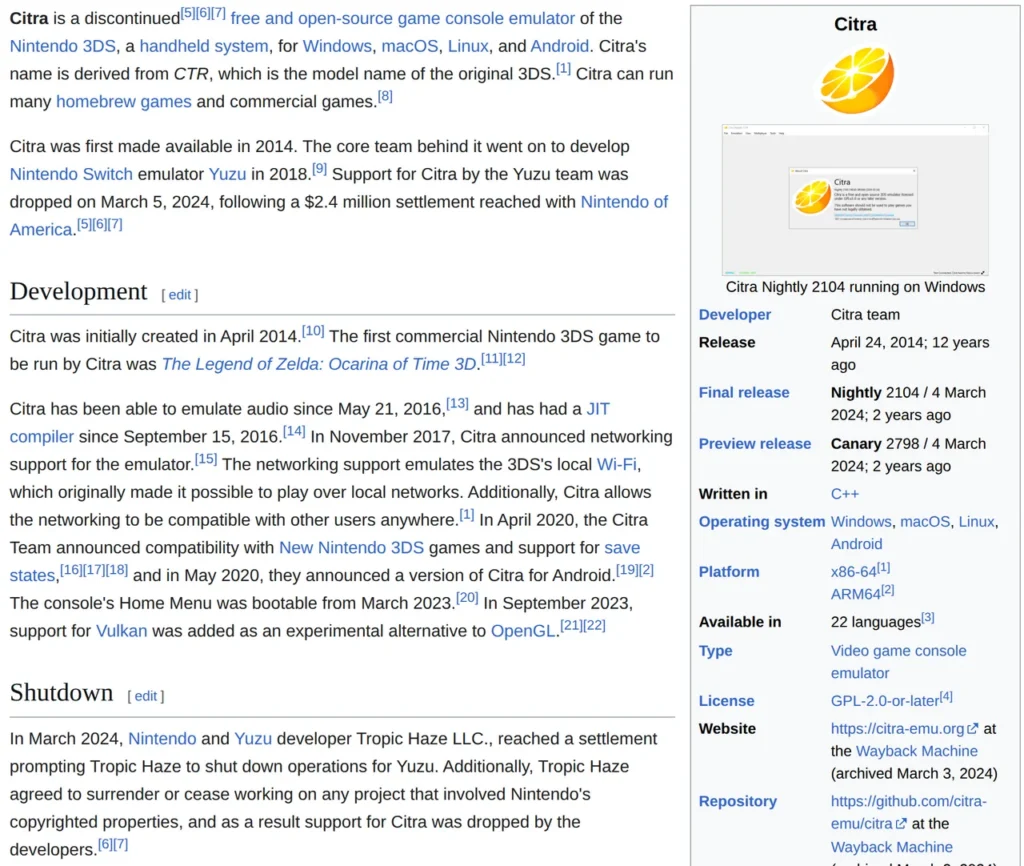1024x866 pixels.
Task: Select the infobox text 'Citra team'
Action: (865, 315)
